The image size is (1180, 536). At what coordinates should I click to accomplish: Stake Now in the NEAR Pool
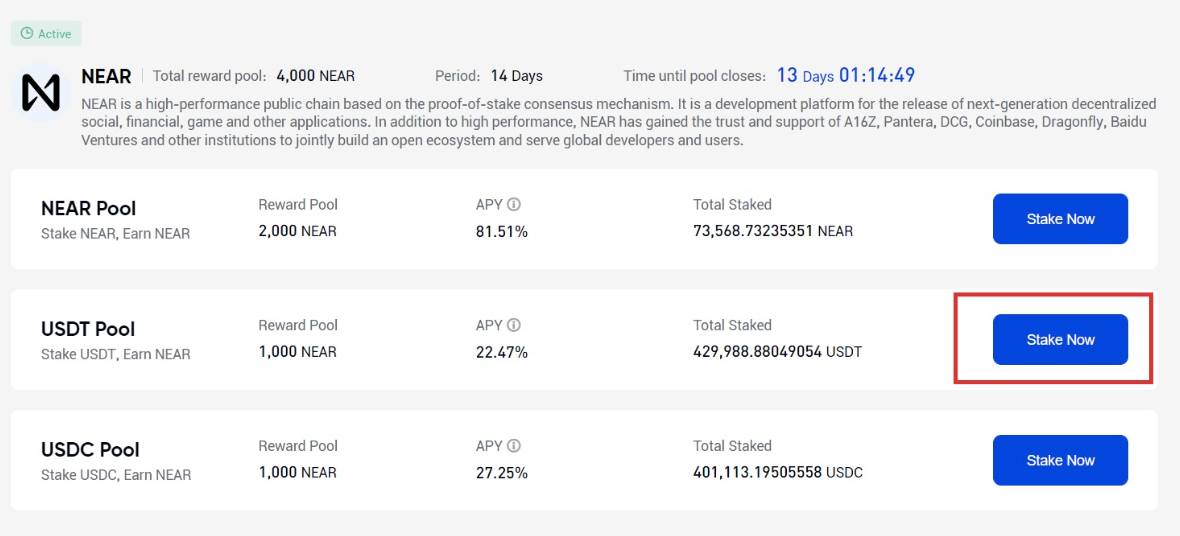click(x=1060, y=219)
